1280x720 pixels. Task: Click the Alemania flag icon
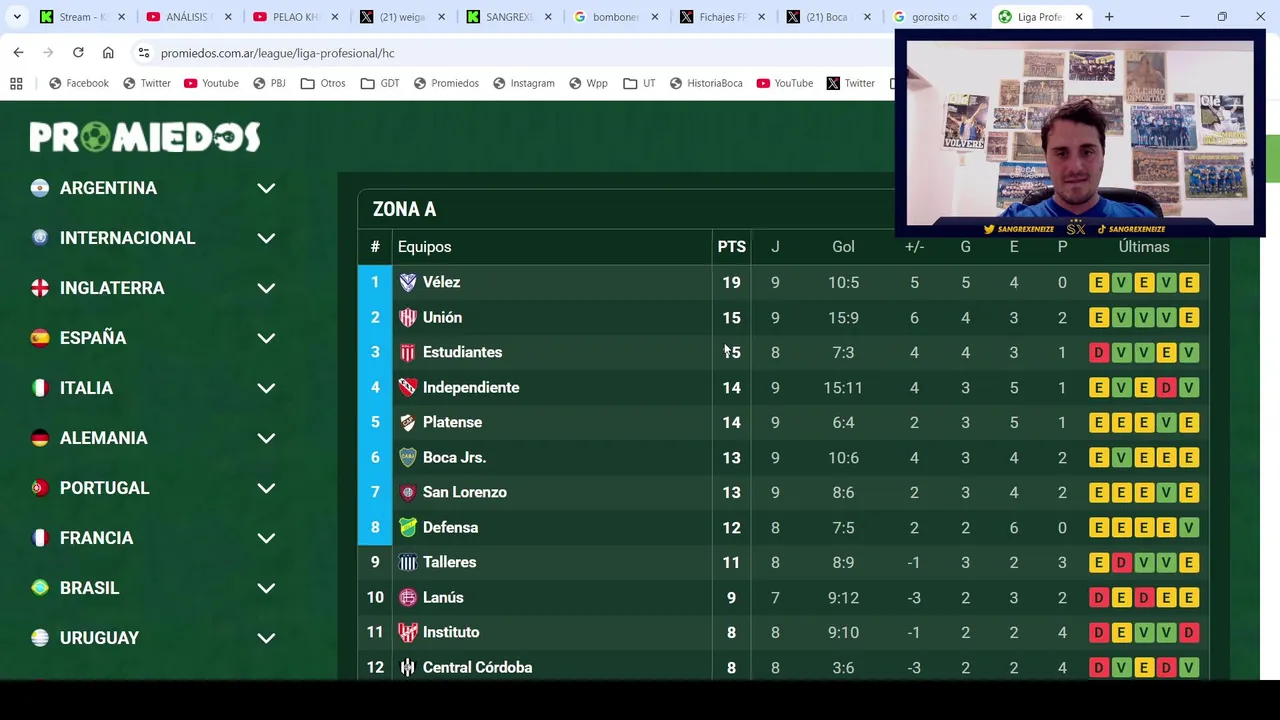point(40,438)
